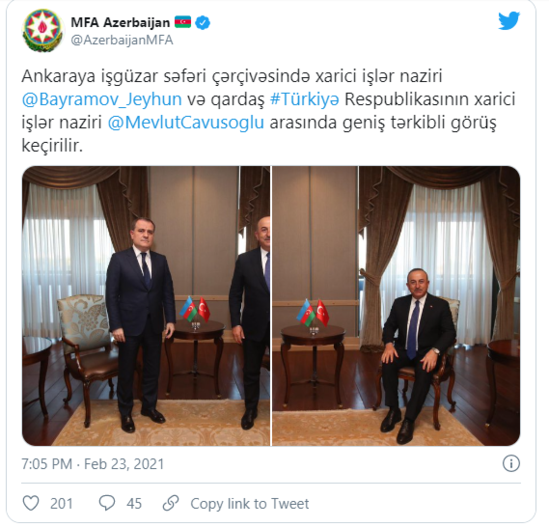549x527 pixels.
Task: Open the @Bayramov_Jeyhun mention
Action: pos(102,99)
